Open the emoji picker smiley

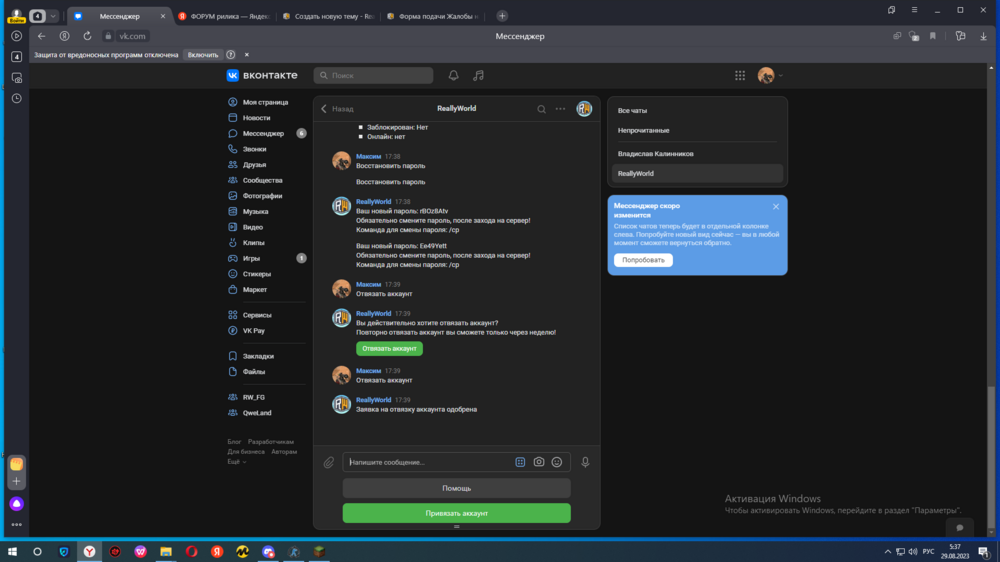(557, 462)
